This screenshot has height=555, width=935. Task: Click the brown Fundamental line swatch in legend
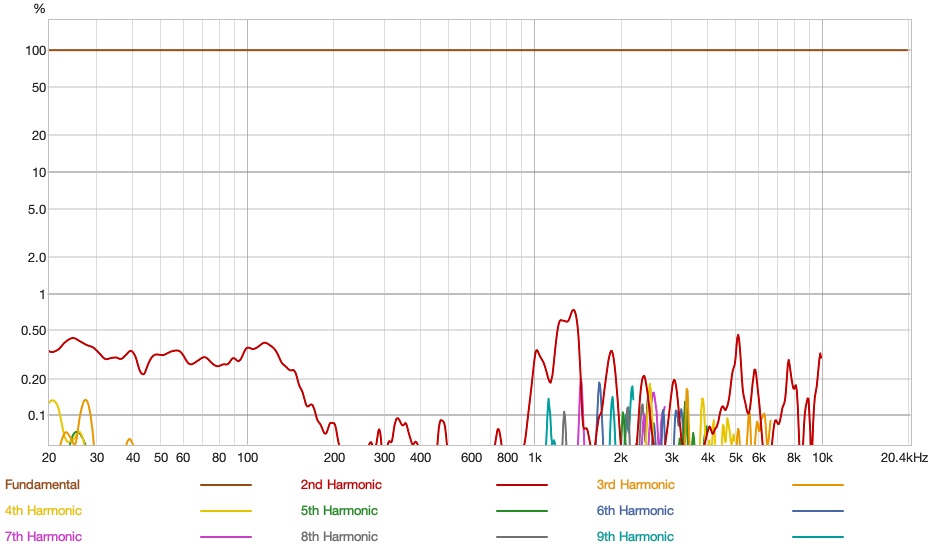click(226, 485)
